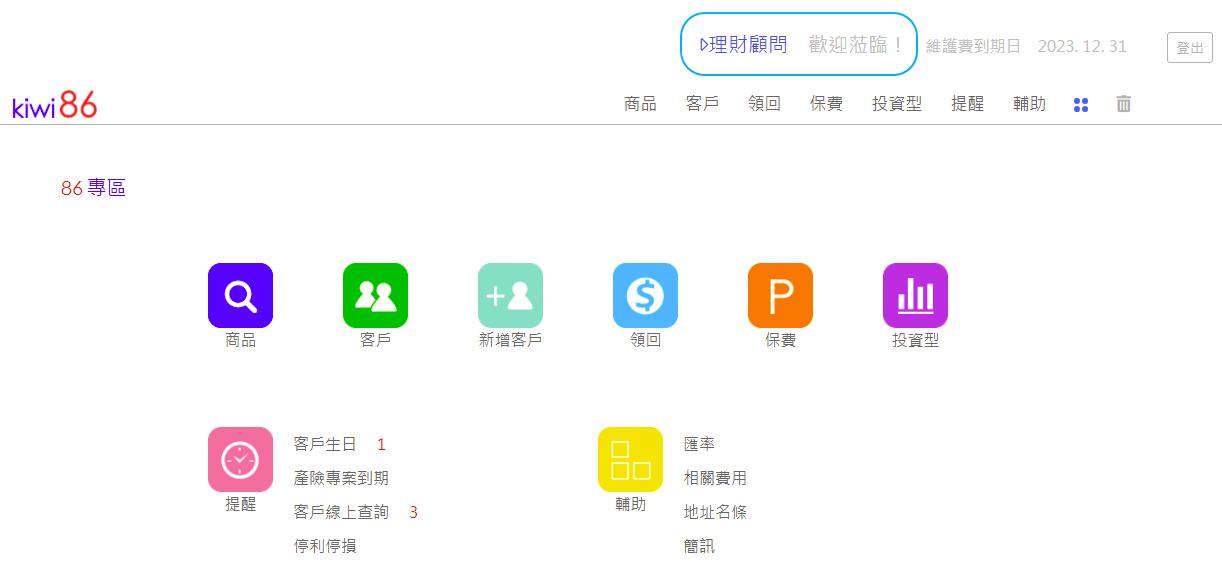Screen dimensions: 1222x588
Task: Click the date 2023. 12. 31
Action: pos(1082,46)
